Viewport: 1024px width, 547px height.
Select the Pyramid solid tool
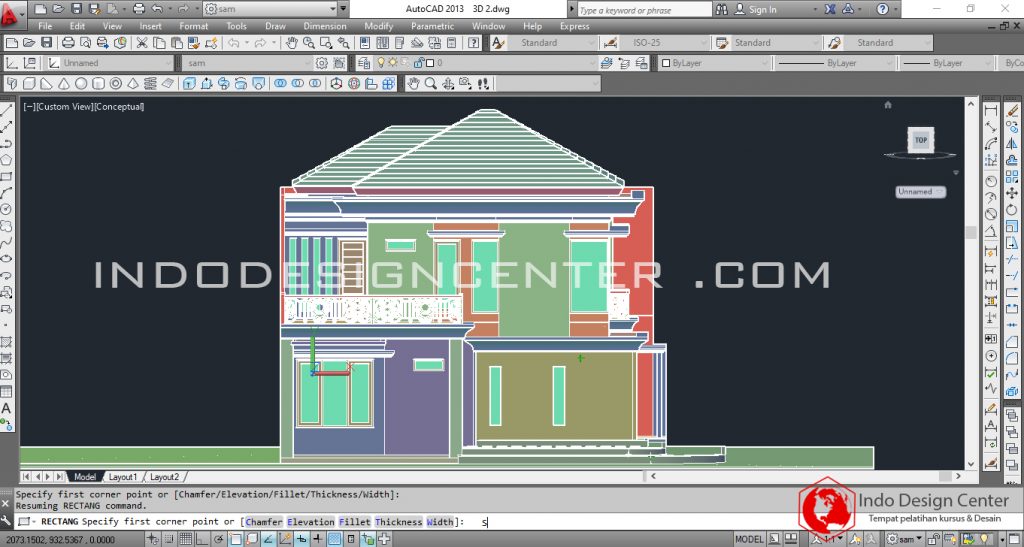[133, 84]
